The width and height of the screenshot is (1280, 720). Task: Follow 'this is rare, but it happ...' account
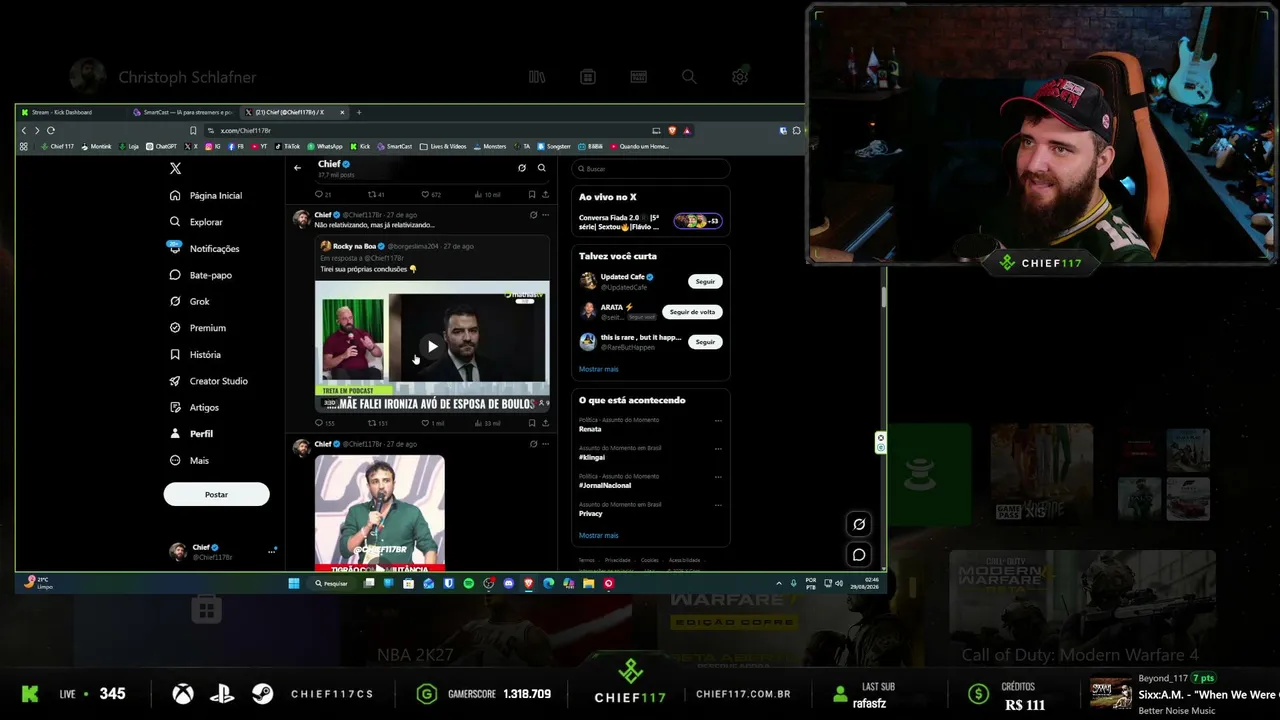pos(705,342)
